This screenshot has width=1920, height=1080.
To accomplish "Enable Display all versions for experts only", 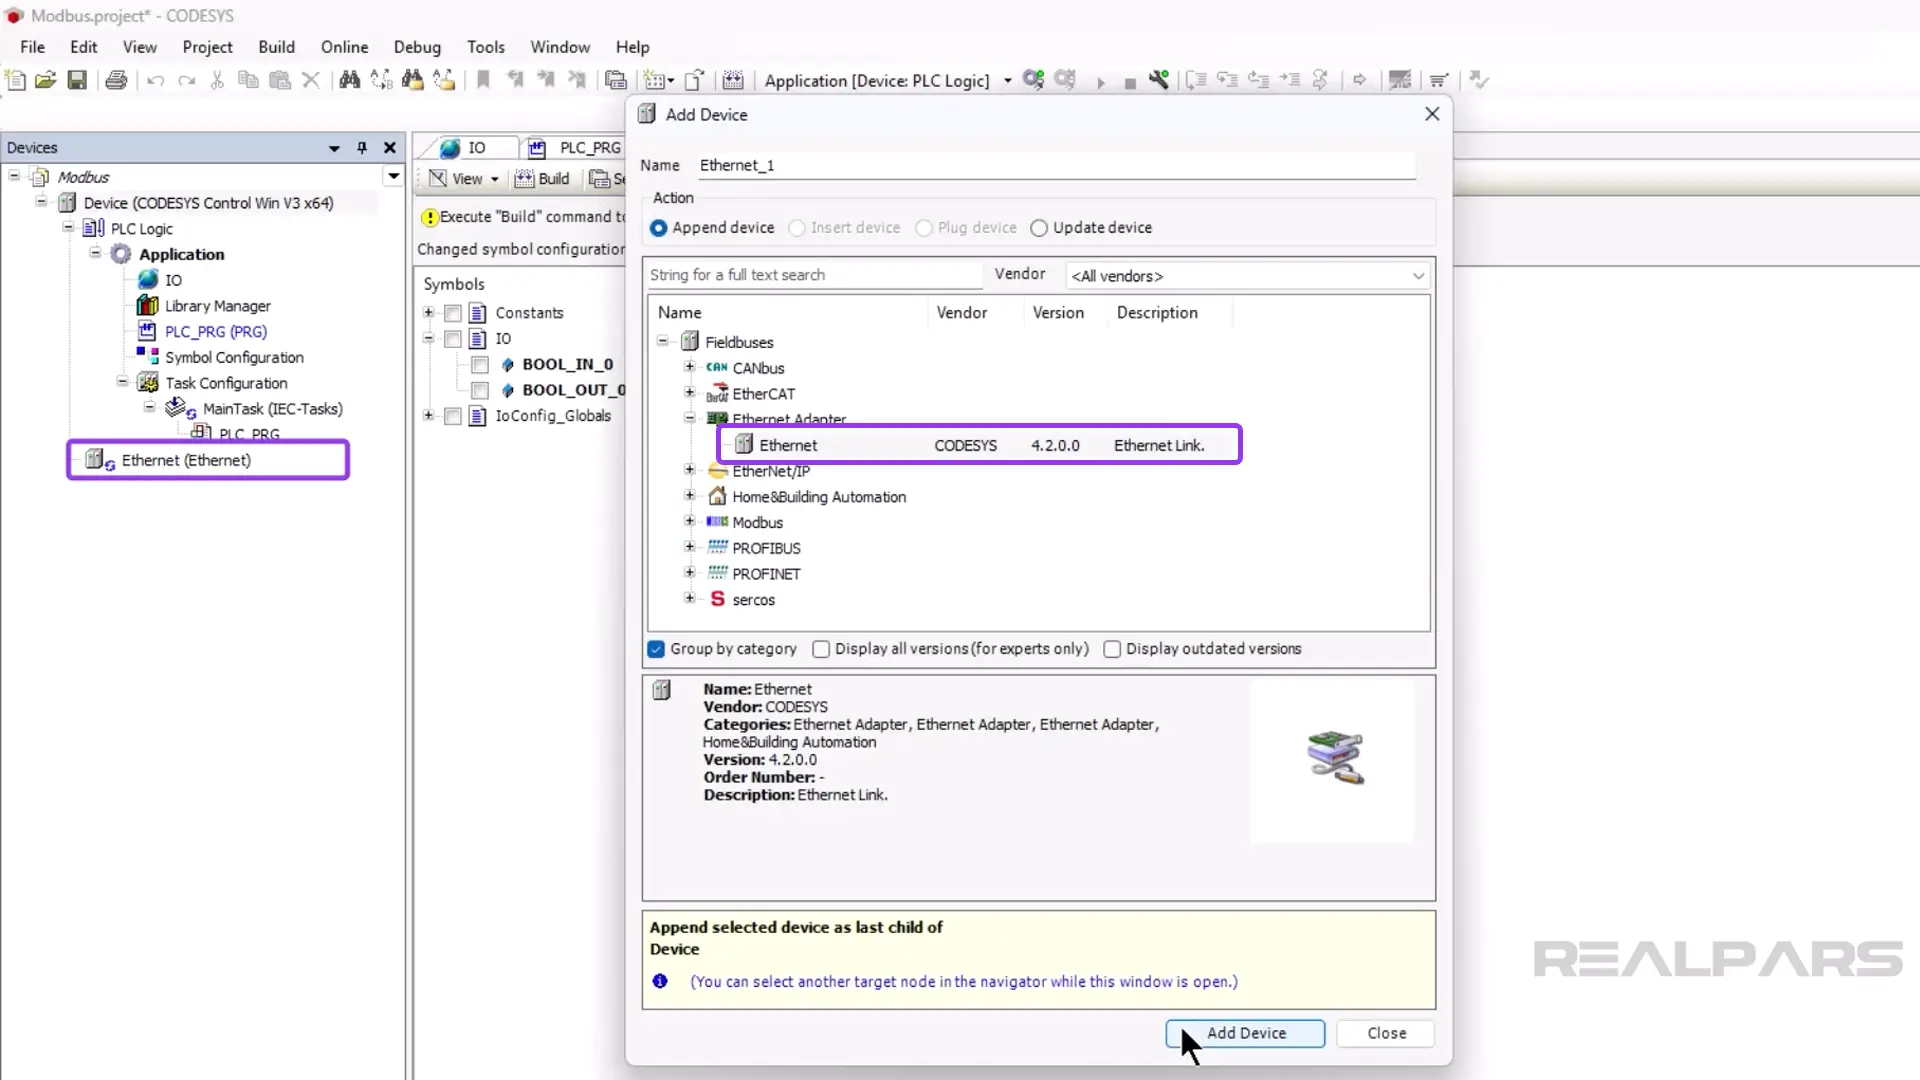I will (x=821, y=649).
